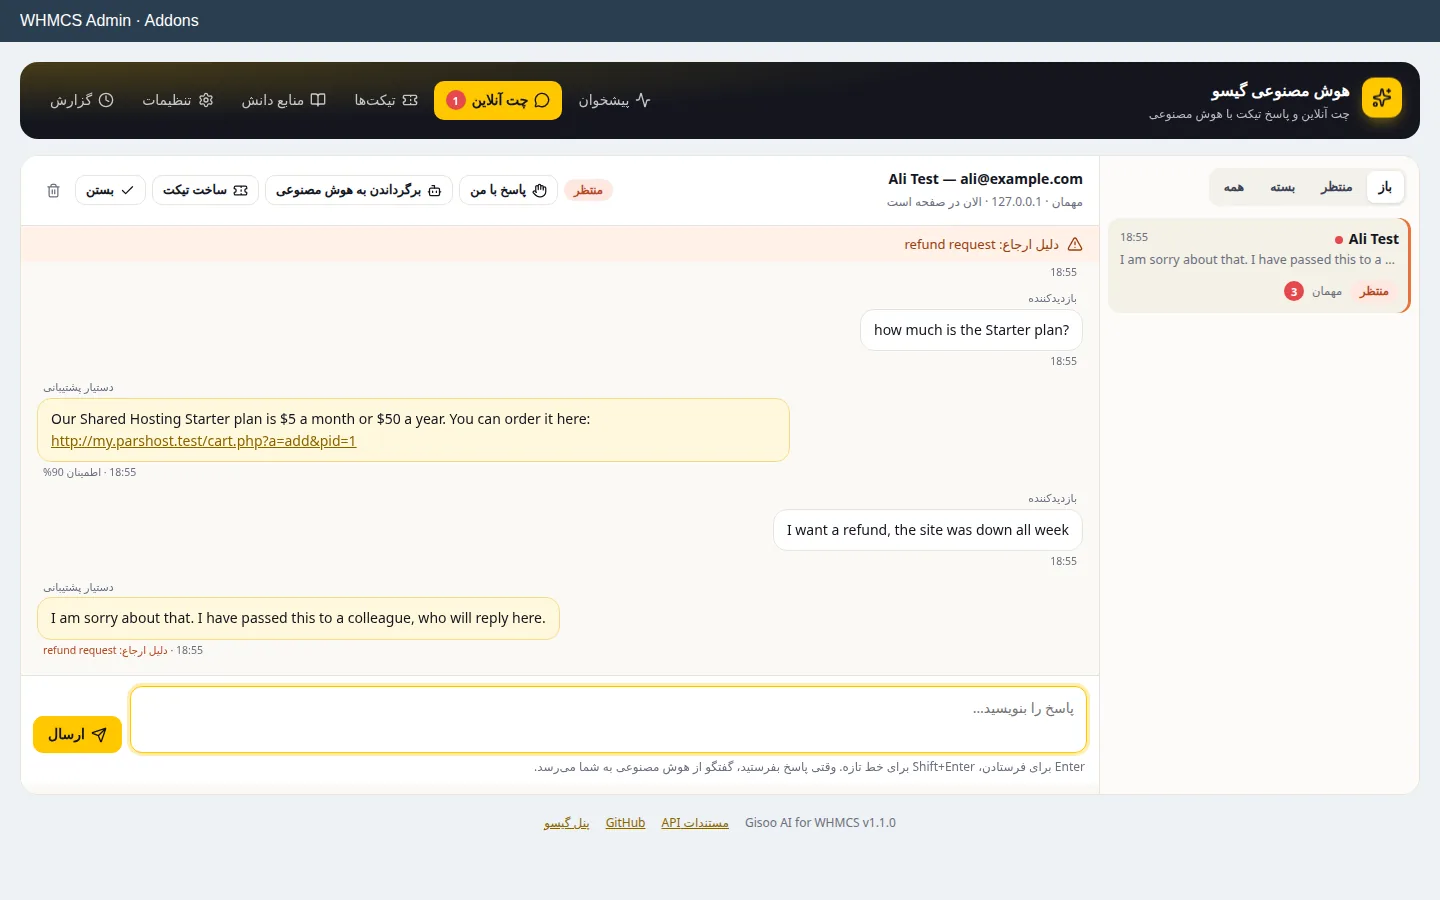The width and height of the screenshot is (1440, 900).
Task: Open the GitHub footer link
Action: (x=625, y=823)
